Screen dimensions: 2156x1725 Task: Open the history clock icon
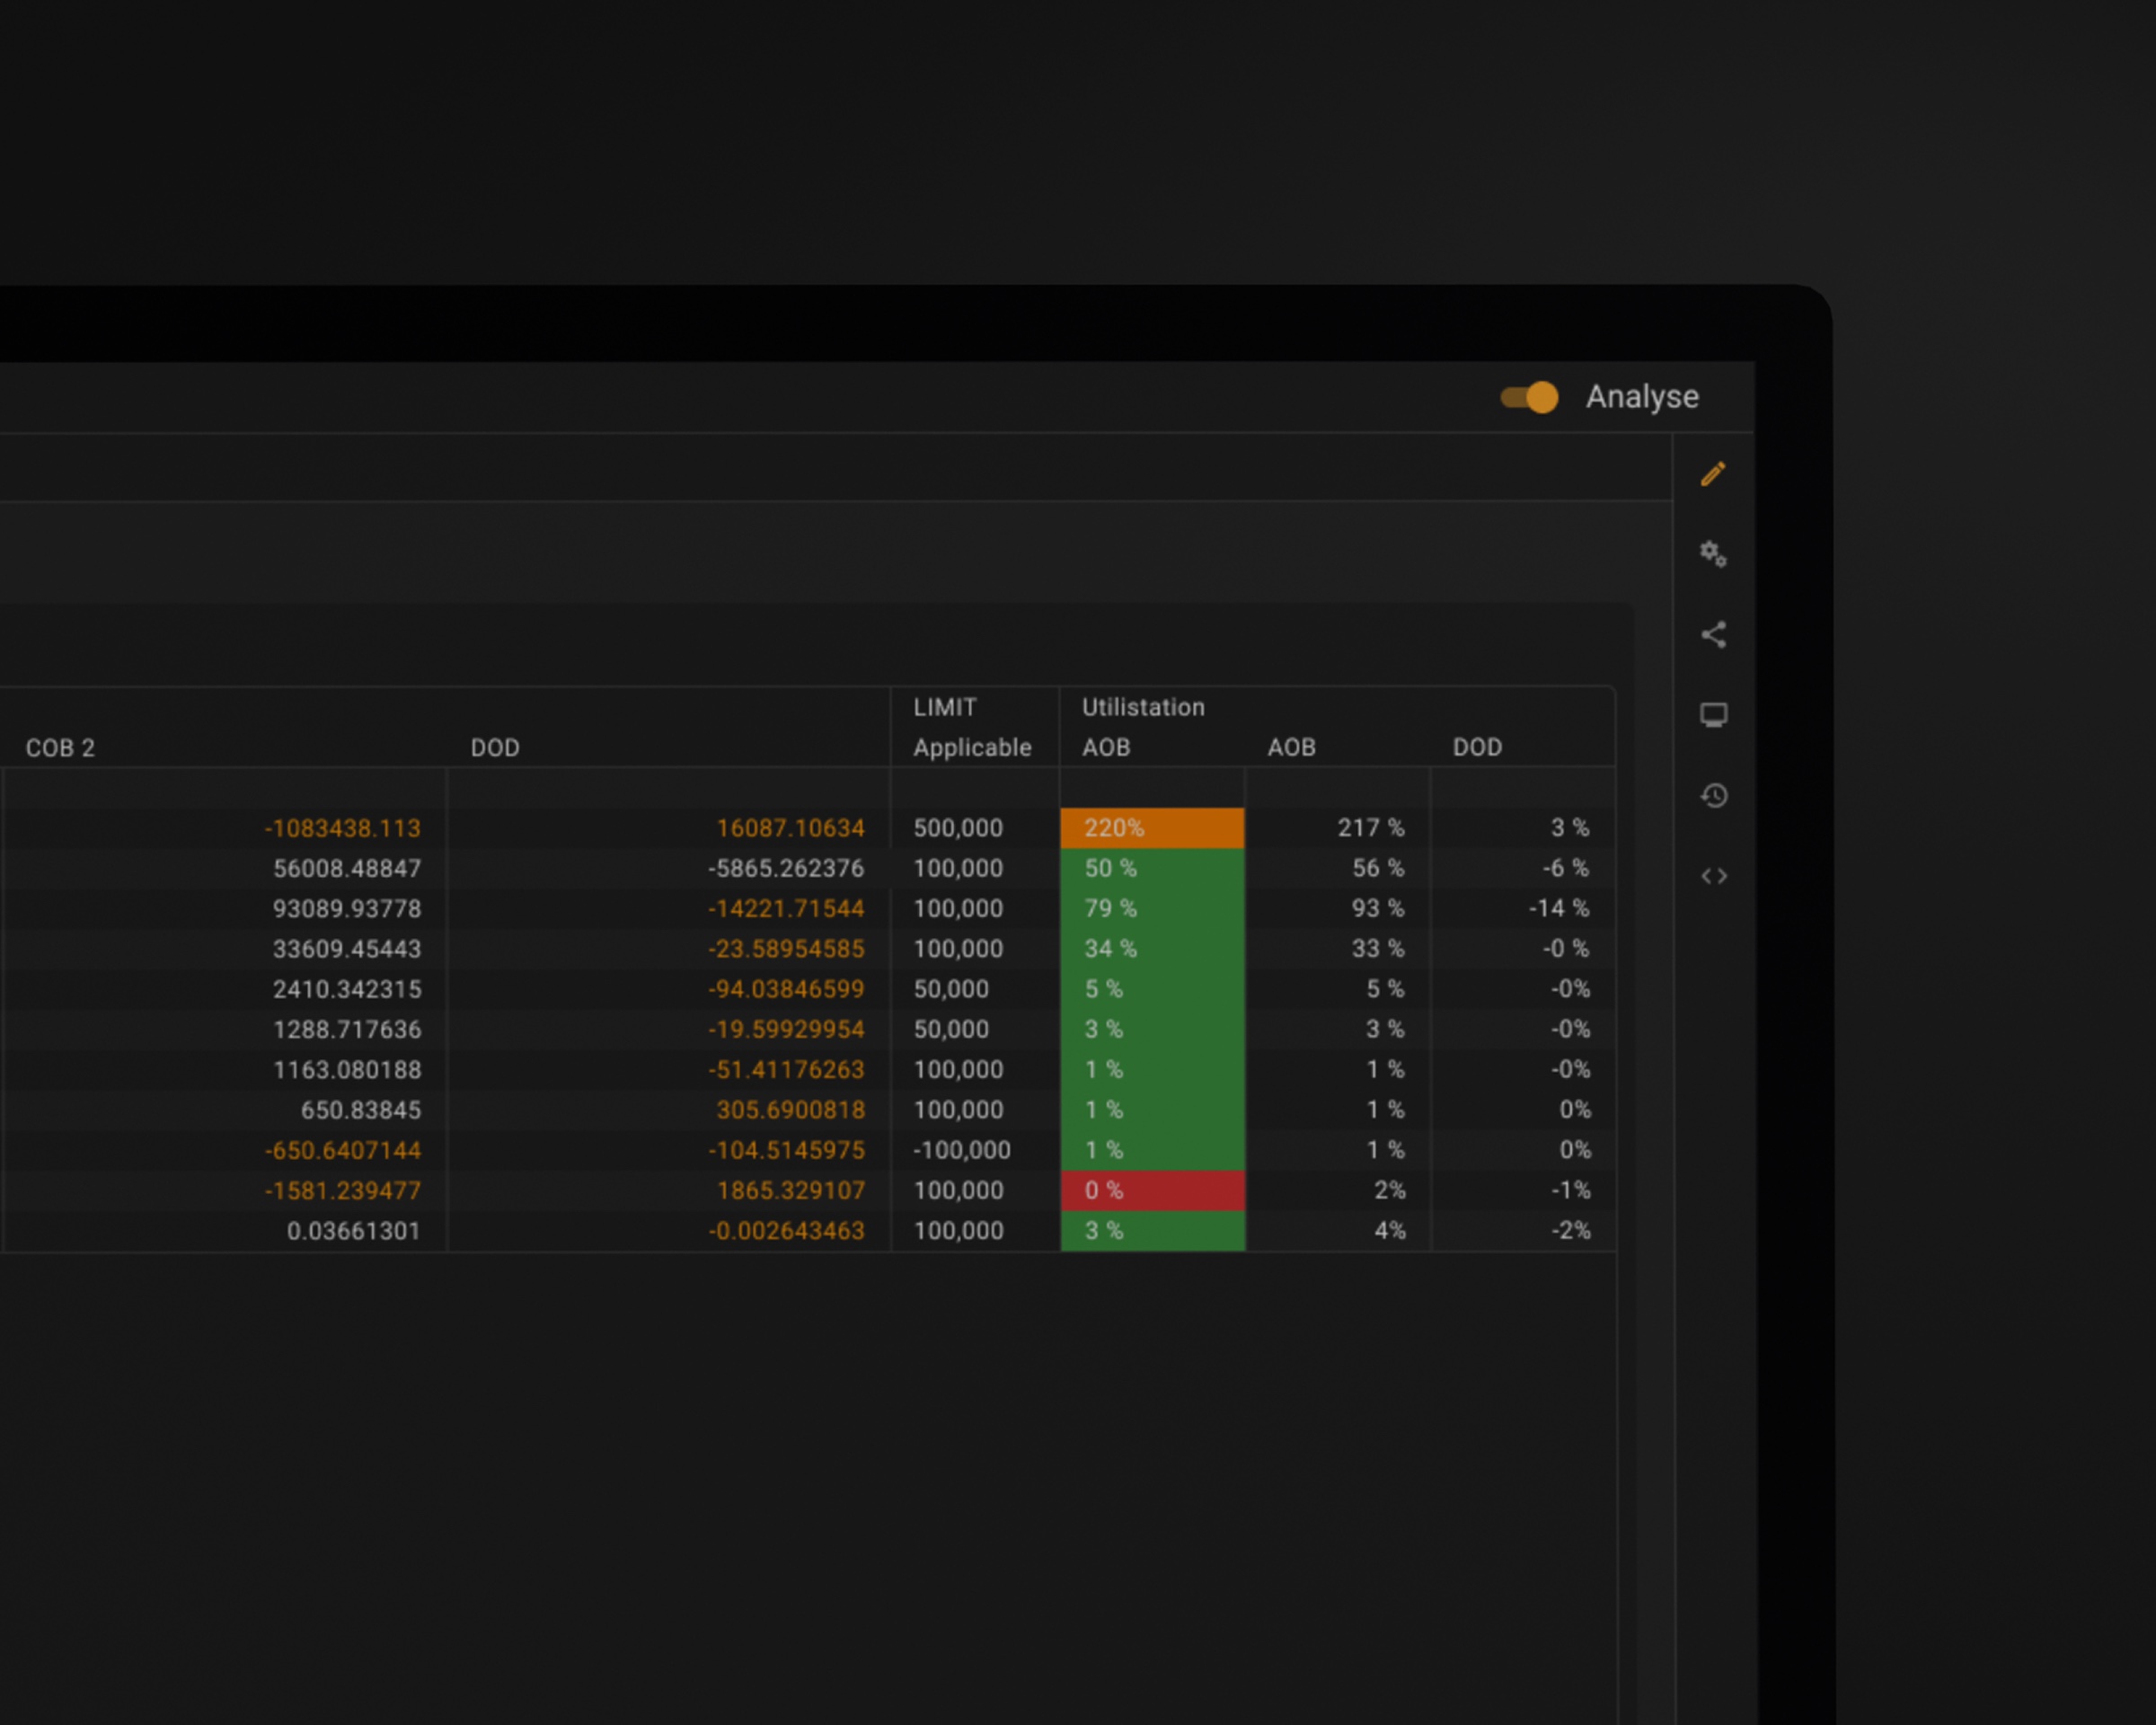pyautogui.click(x=1713, y=796)
